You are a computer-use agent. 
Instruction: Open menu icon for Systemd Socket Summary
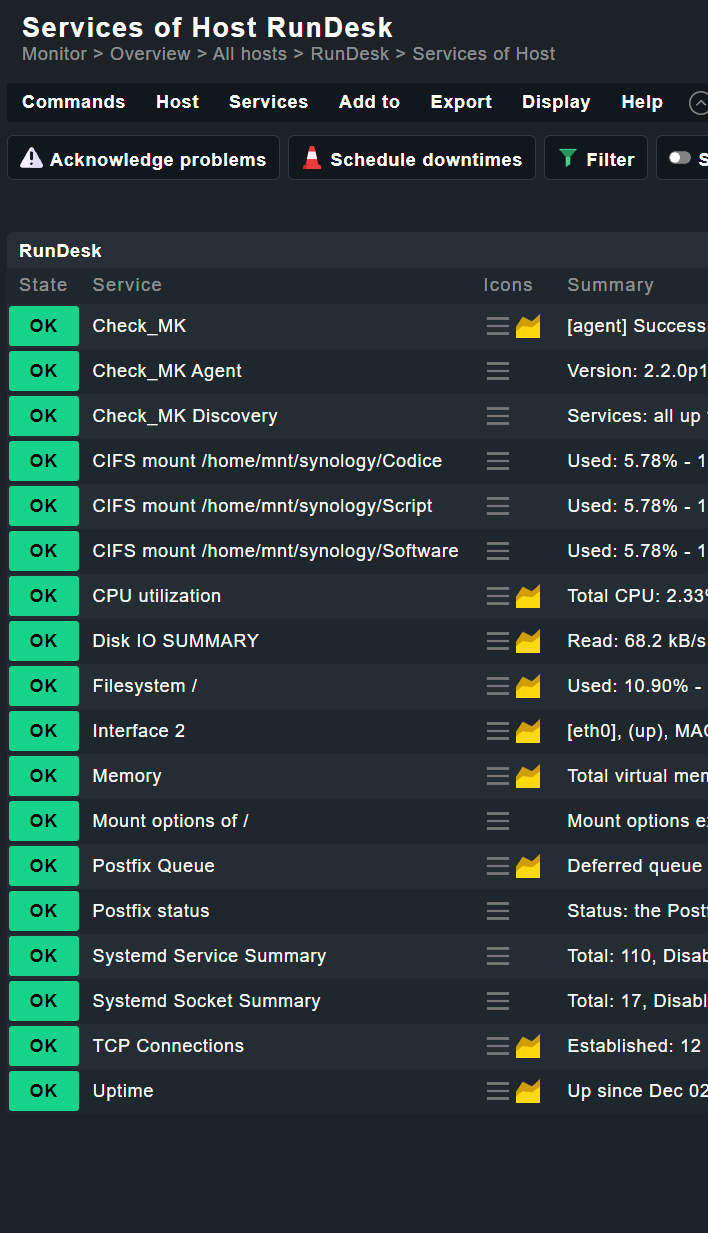497,1001
